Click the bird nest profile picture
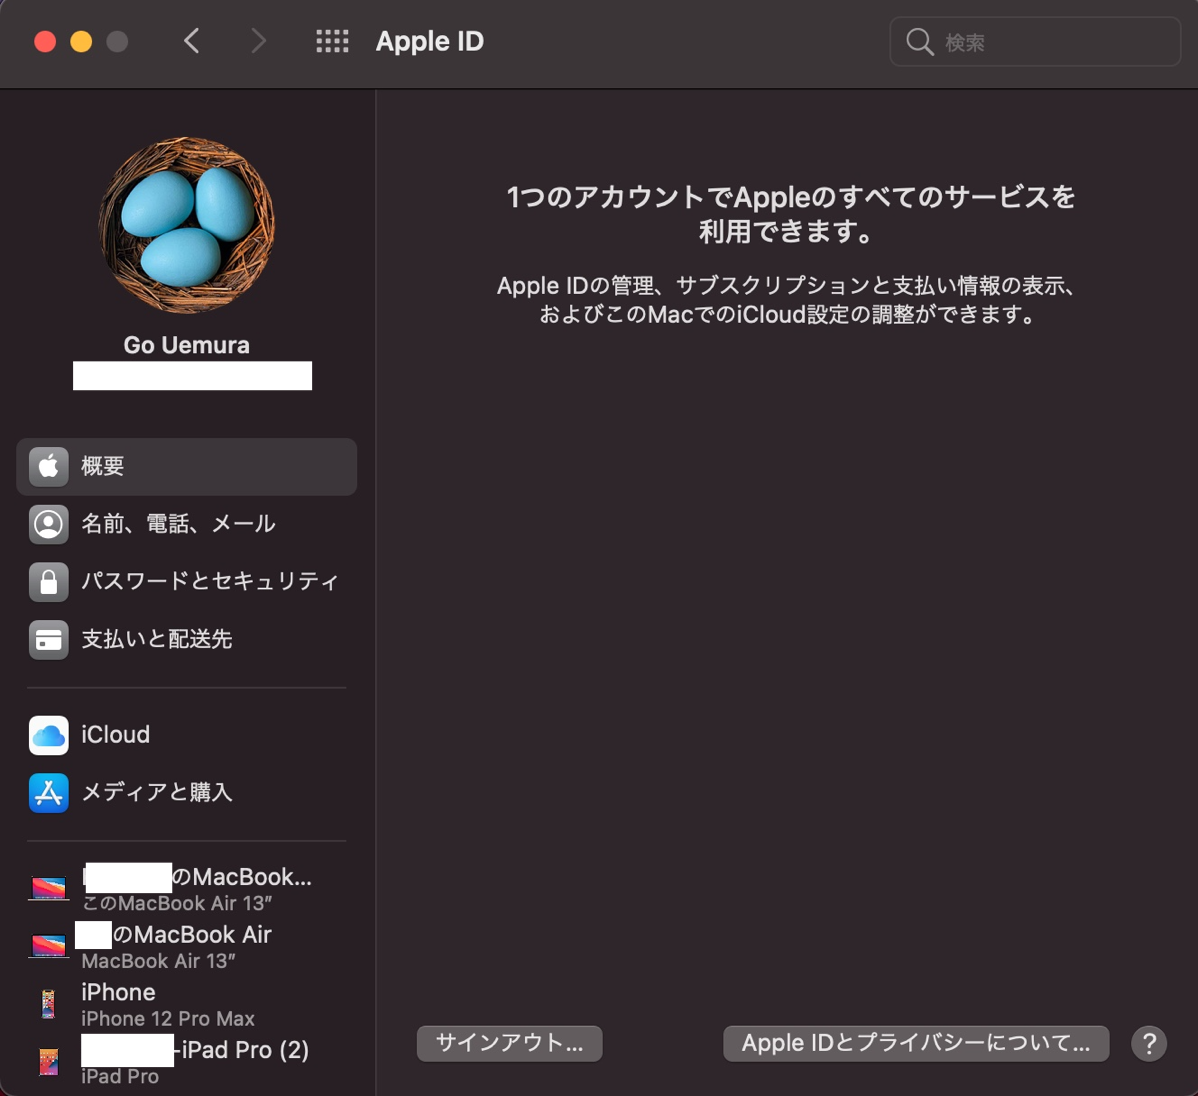 [x=186, y=225]
